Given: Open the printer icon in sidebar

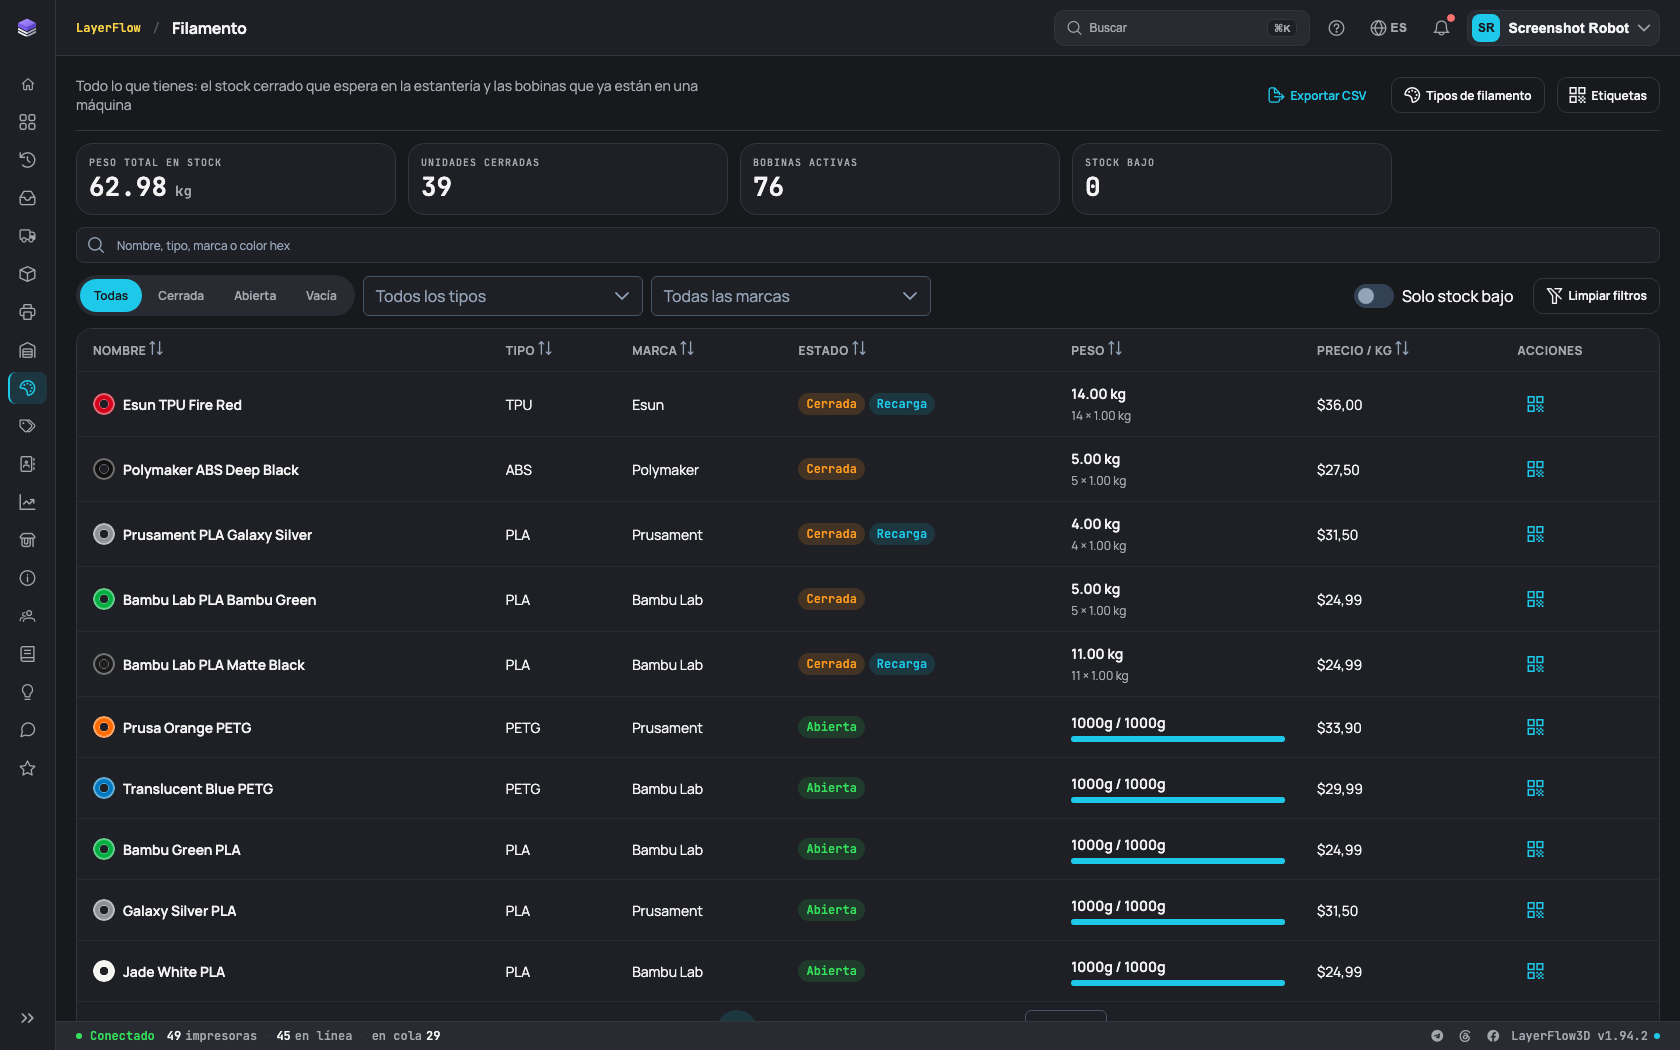Looking at the screenshot, I should [28, 312].
